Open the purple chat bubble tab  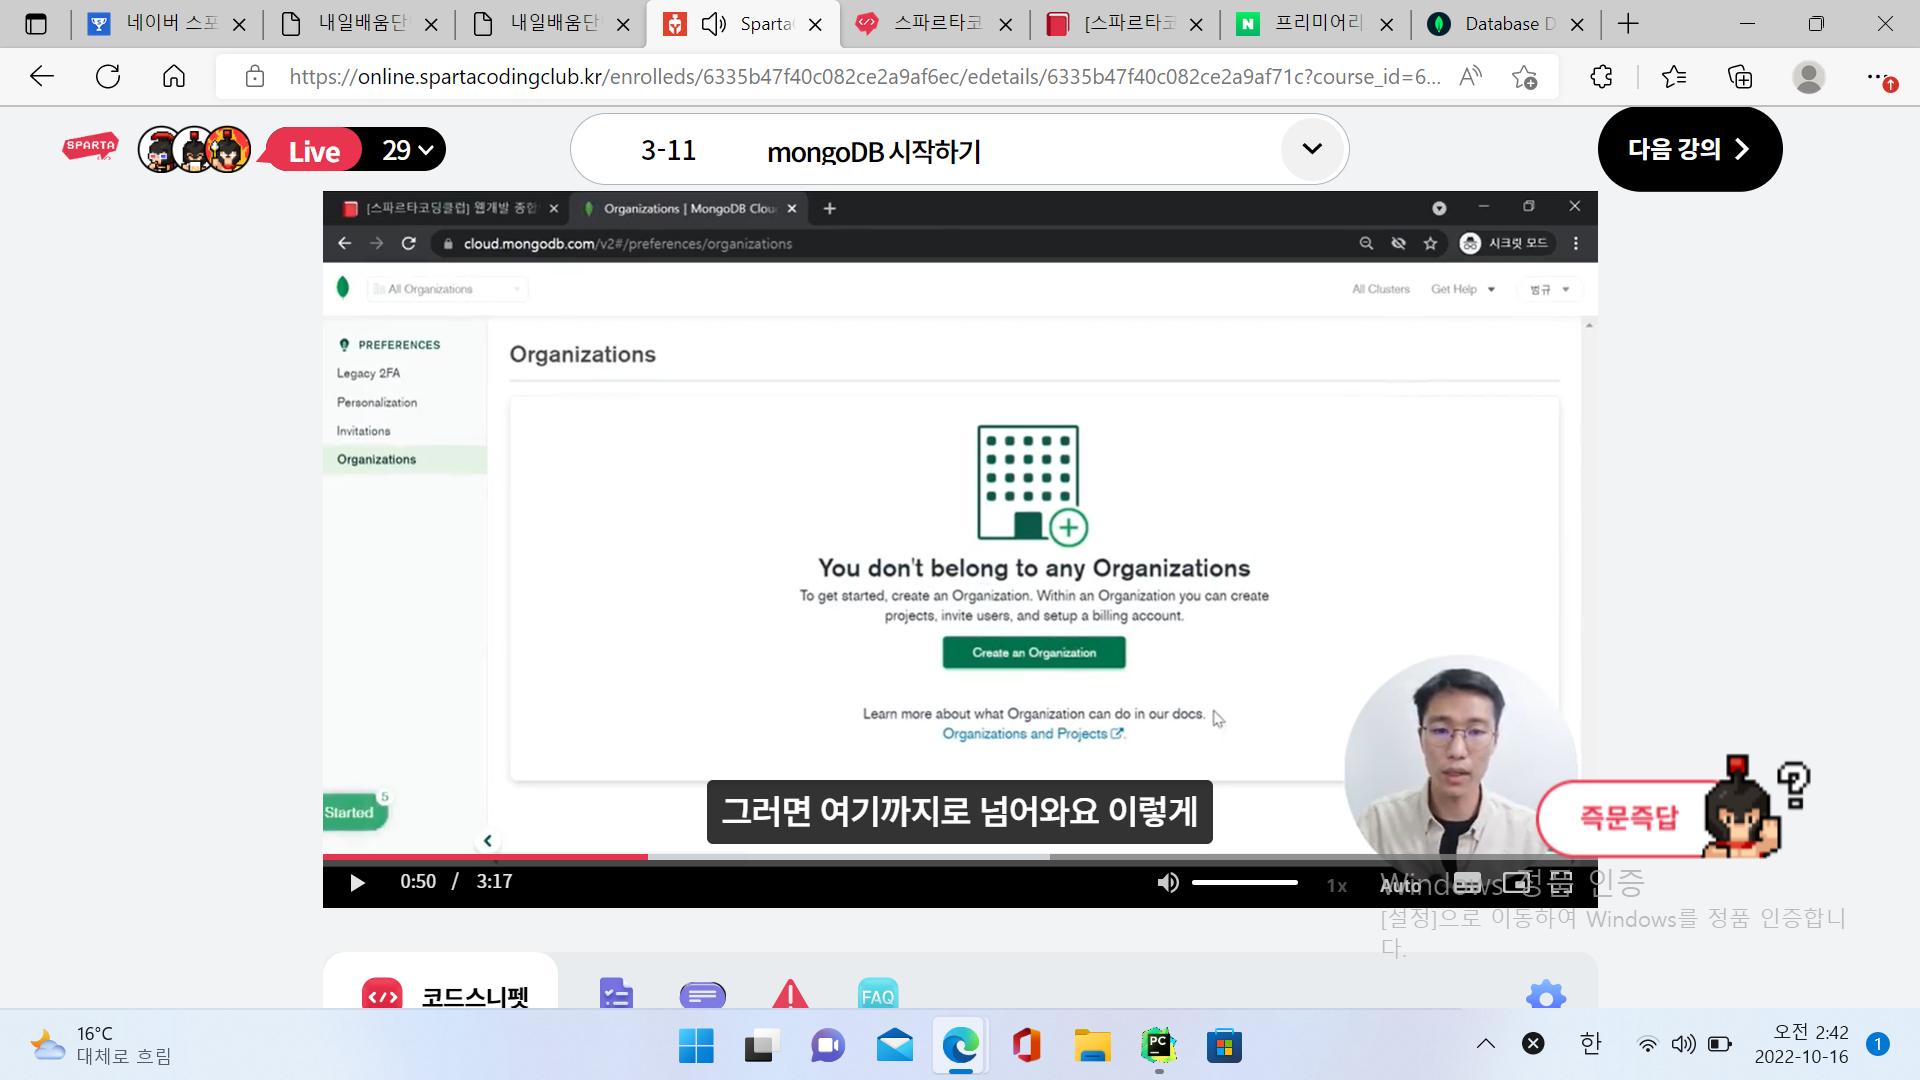pyautogui.click(x=702, y=995)
